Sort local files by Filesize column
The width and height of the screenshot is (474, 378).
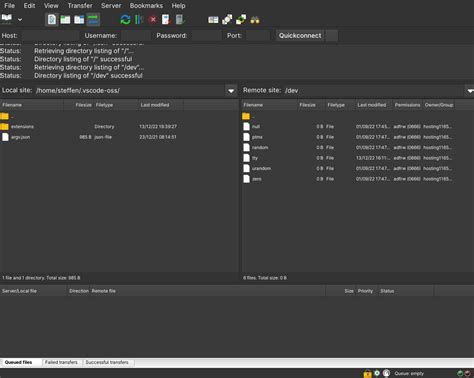[78, 105]
